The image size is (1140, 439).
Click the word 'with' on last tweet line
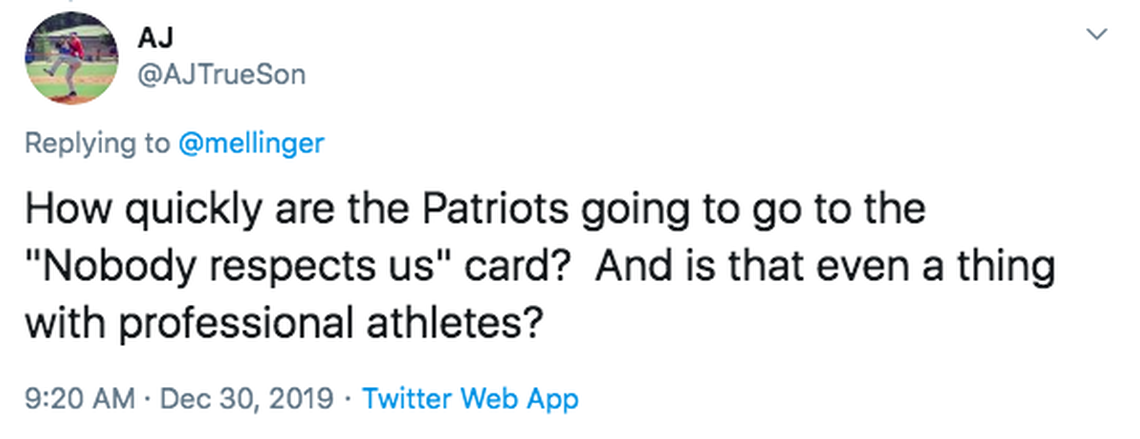56,323
